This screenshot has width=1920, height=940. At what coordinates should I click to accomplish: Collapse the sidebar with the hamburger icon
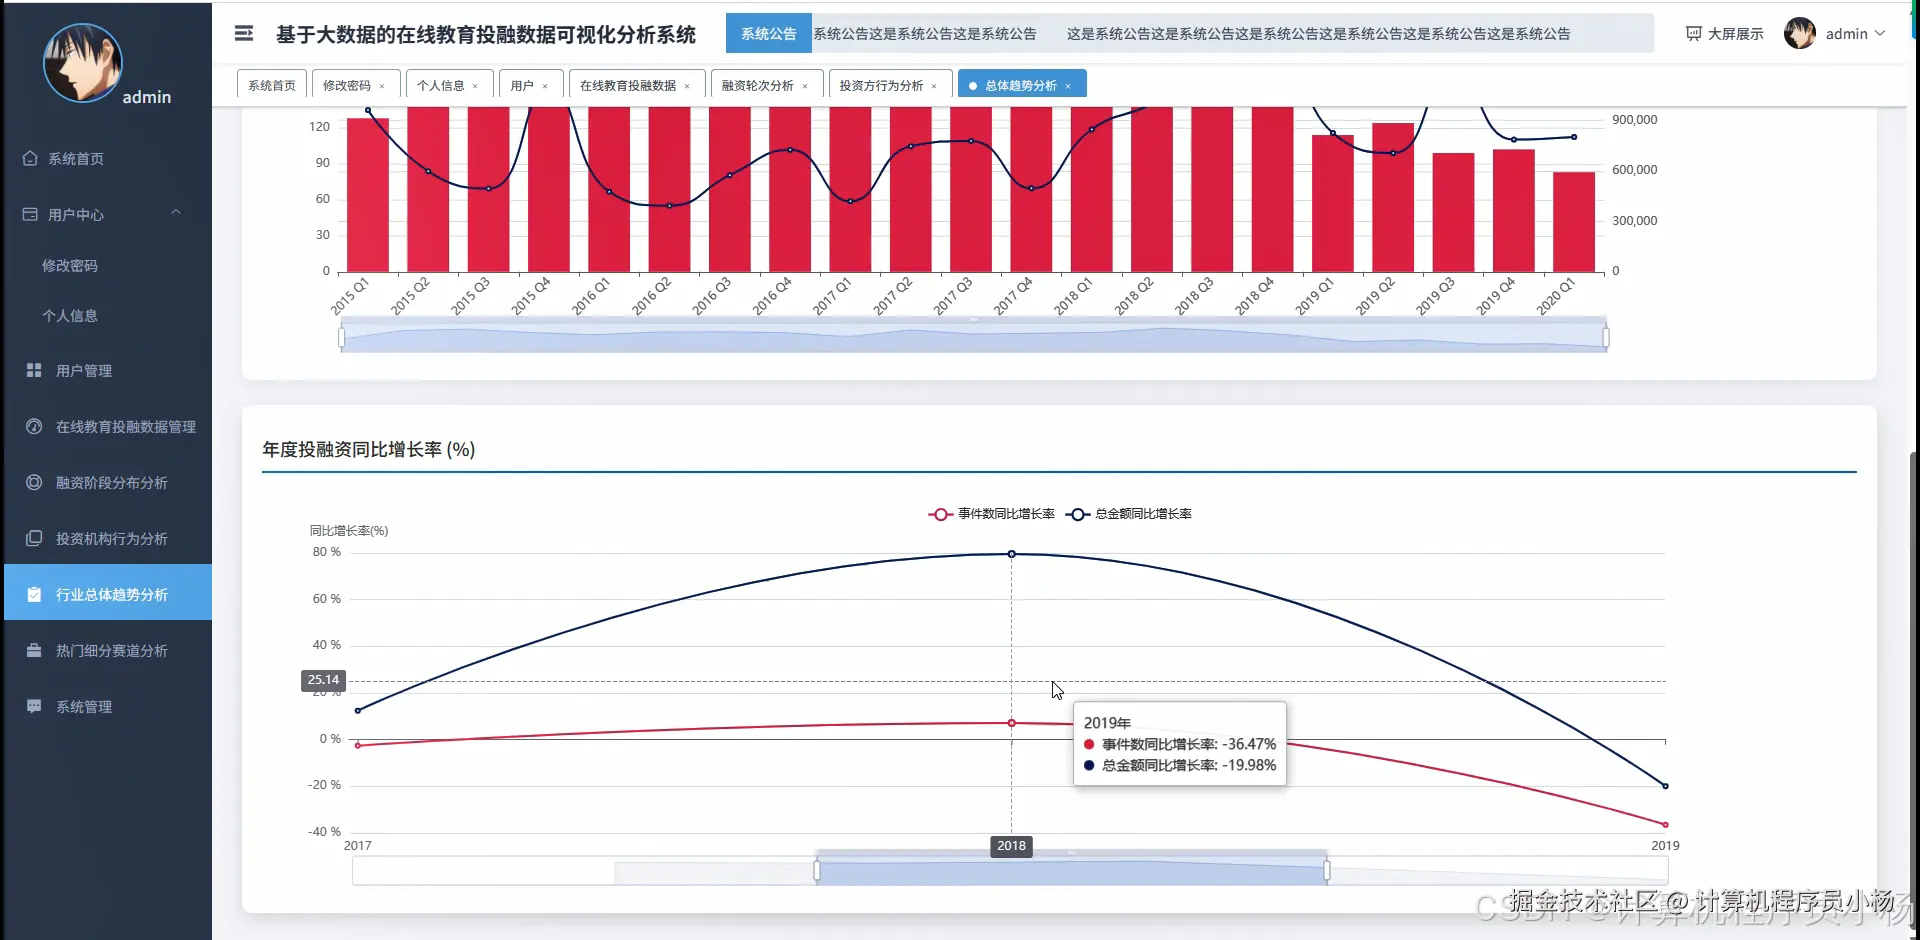coord(244,34)
